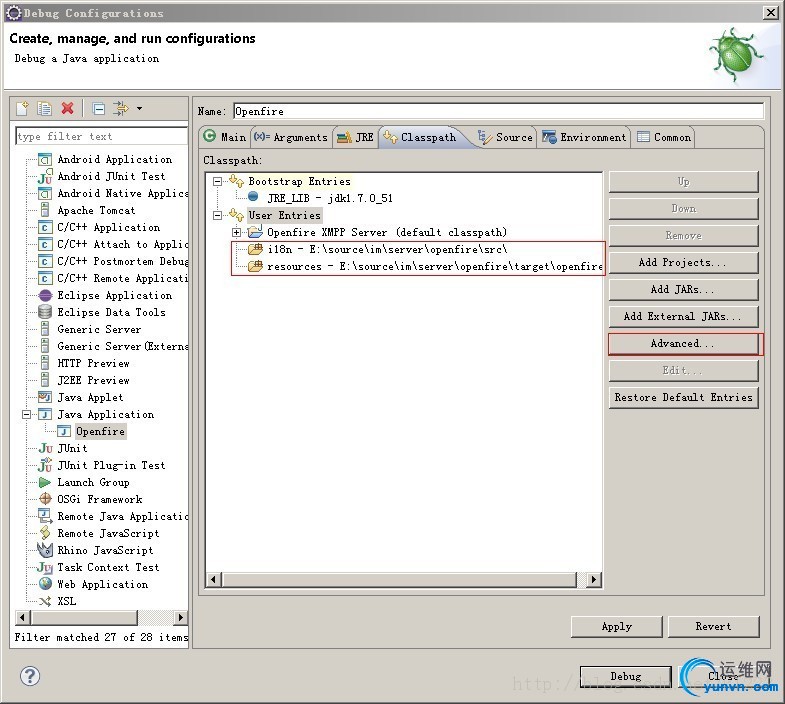
Task: Expand the Openfire XMPP Server entry
Action: [x=236, y=232]
